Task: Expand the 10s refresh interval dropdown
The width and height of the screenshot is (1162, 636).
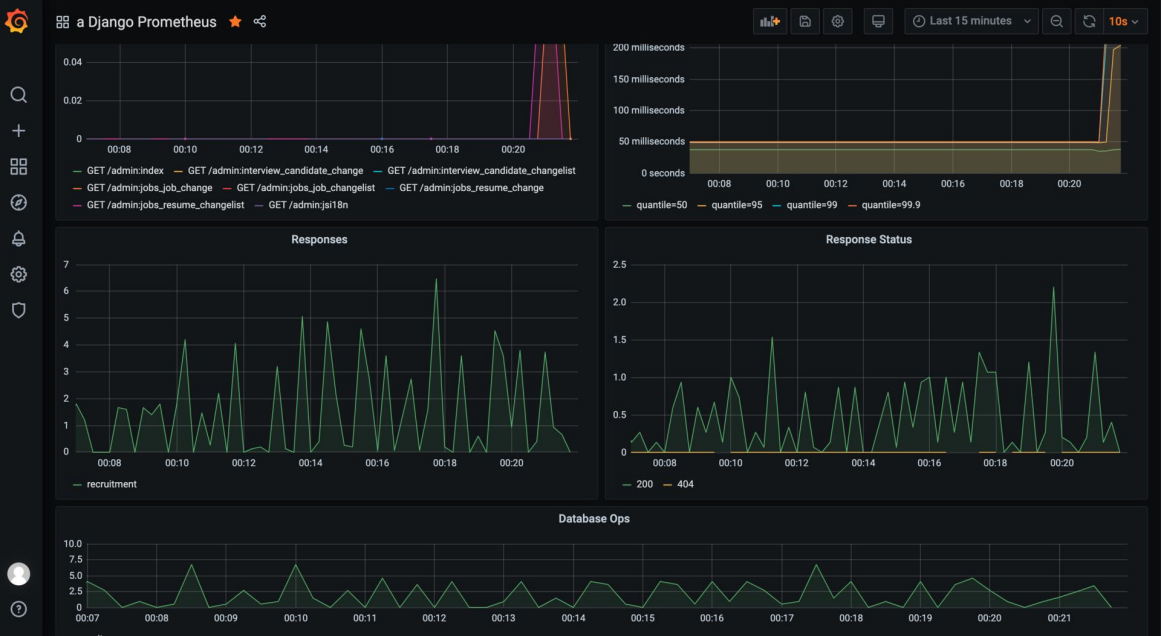Action: coord(1123,22)
